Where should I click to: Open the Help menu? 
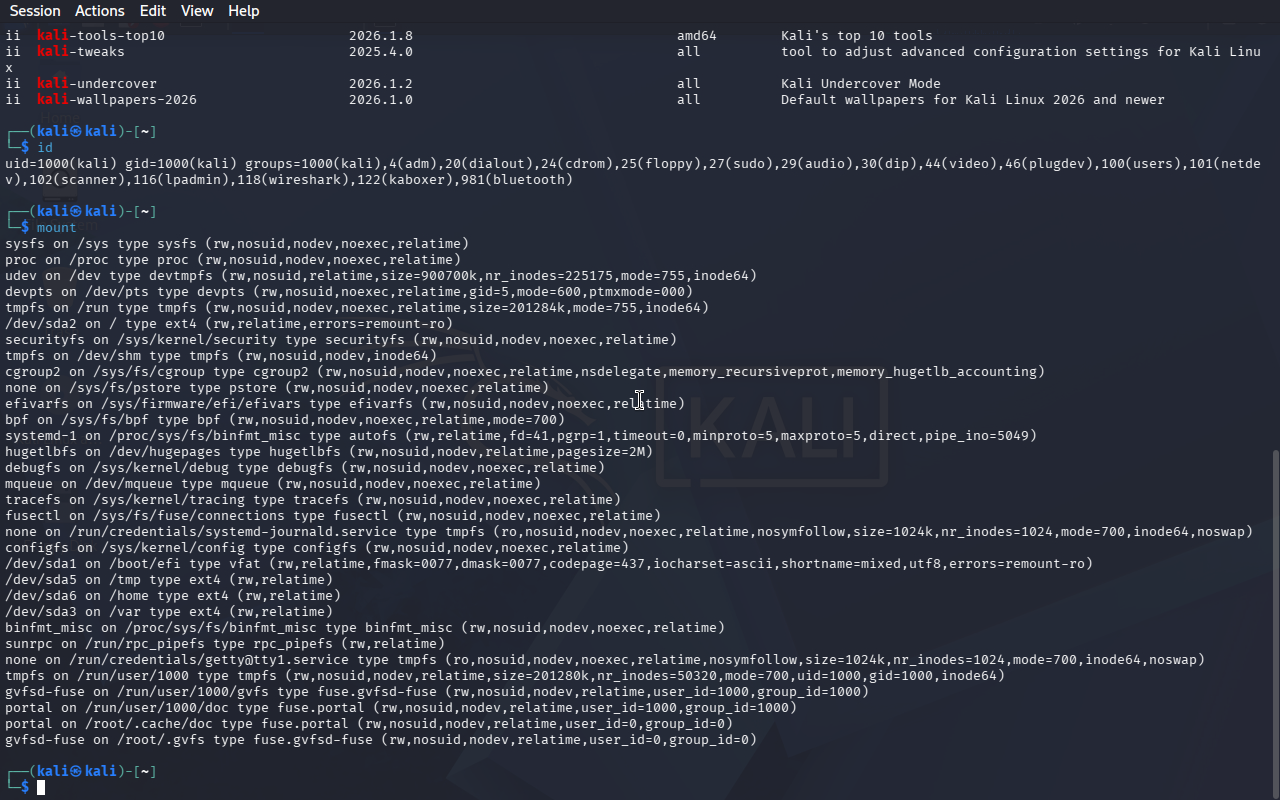point(243,11)
